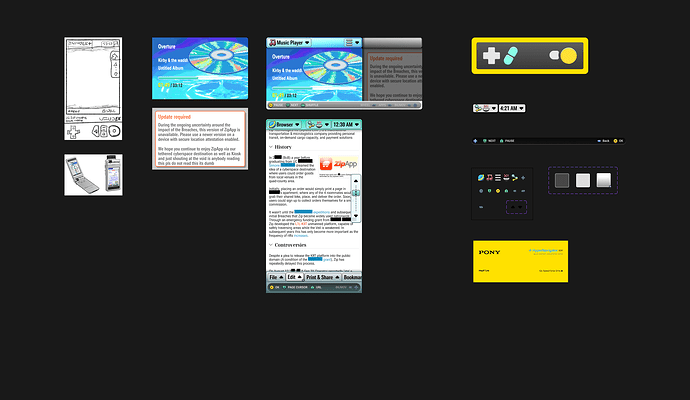This screenshot has width=690, height=400.
Task: Follow the 'increases' link in article
Action: click(x=301, y=235)
